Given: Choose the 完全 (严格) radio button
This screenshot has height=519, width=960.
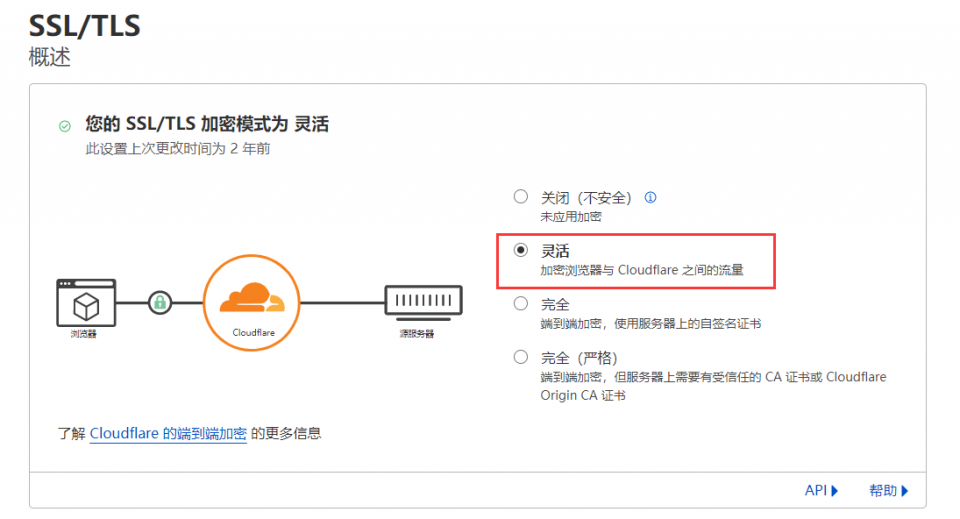Looking at the screenshot, I should pyautogui.click(x=520, y=357).
